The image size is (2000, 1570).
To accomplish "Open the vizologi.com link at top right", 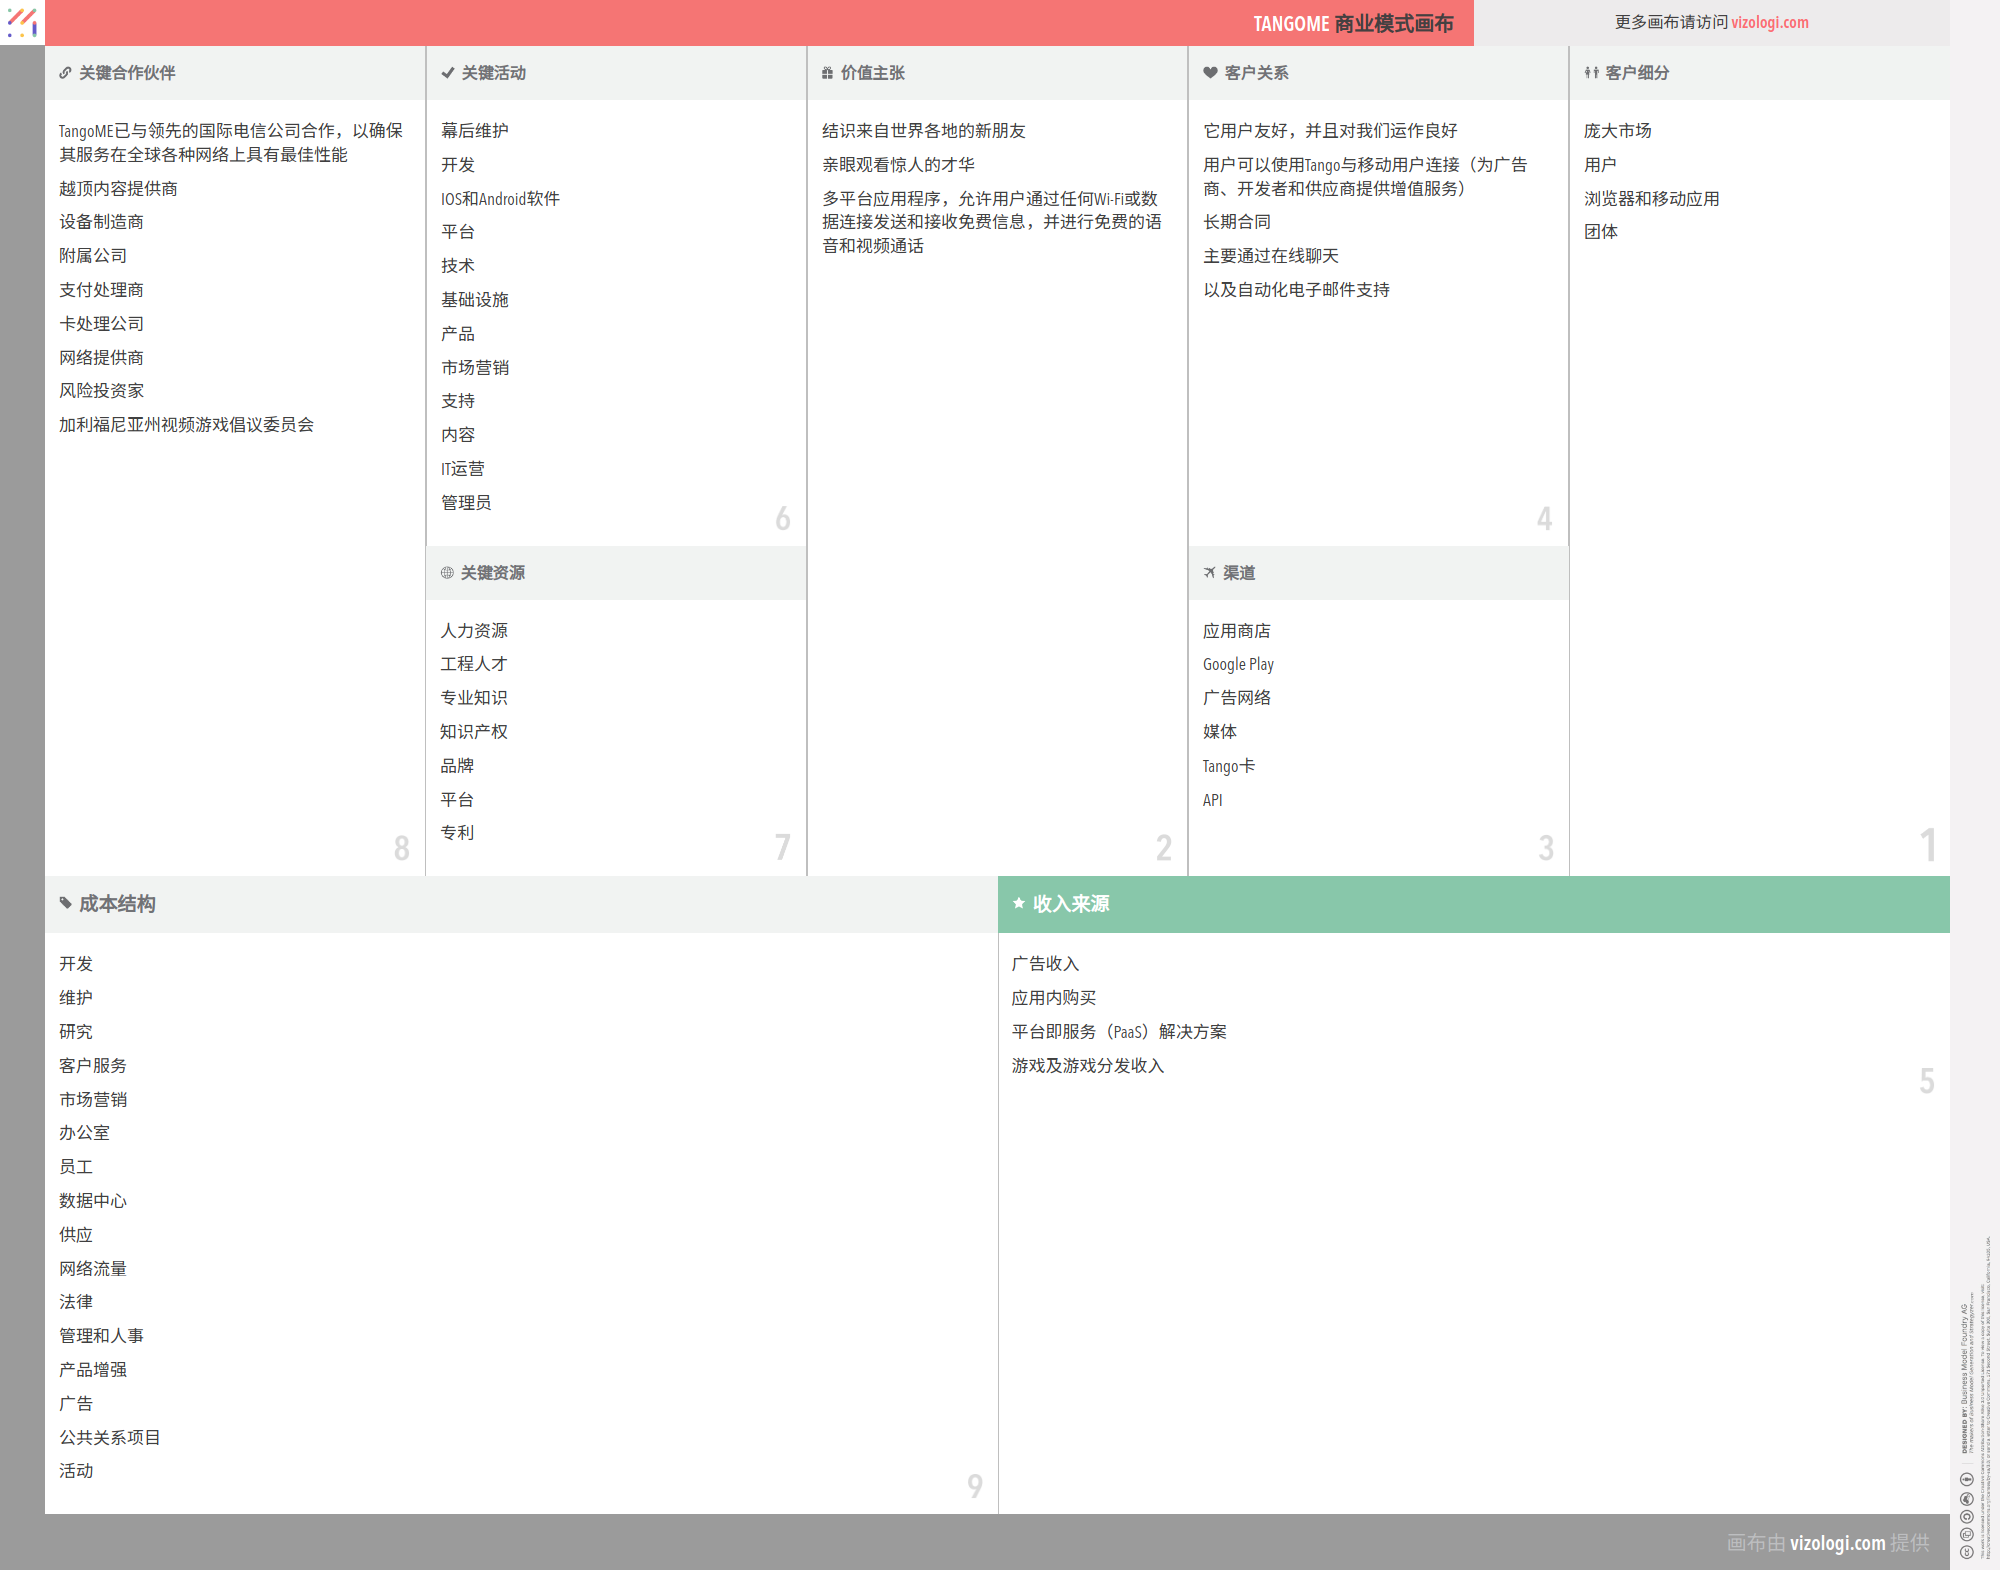I will point(1769,23).
